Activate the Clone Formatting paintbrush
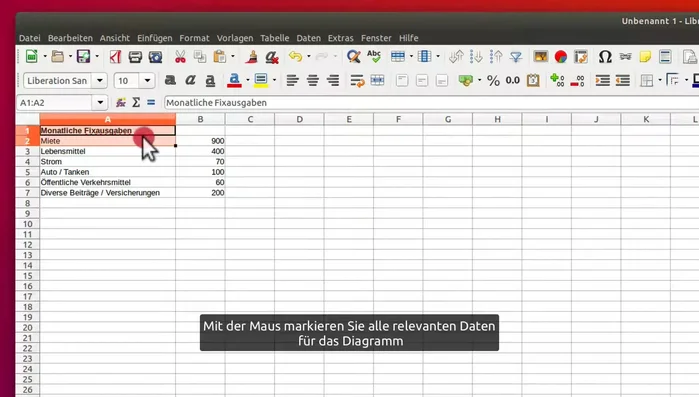Screen dimensions: 699x397 tap(252, 57)
